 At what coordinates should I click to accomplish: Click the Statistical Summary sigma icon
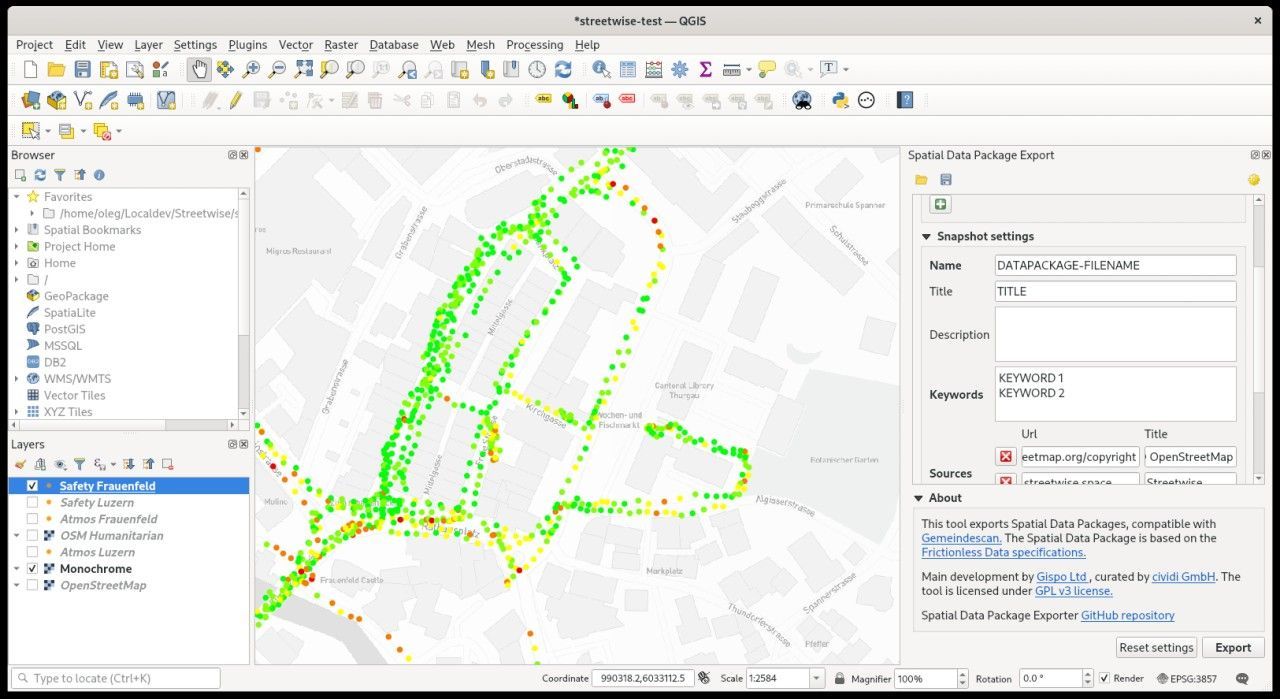705,69
